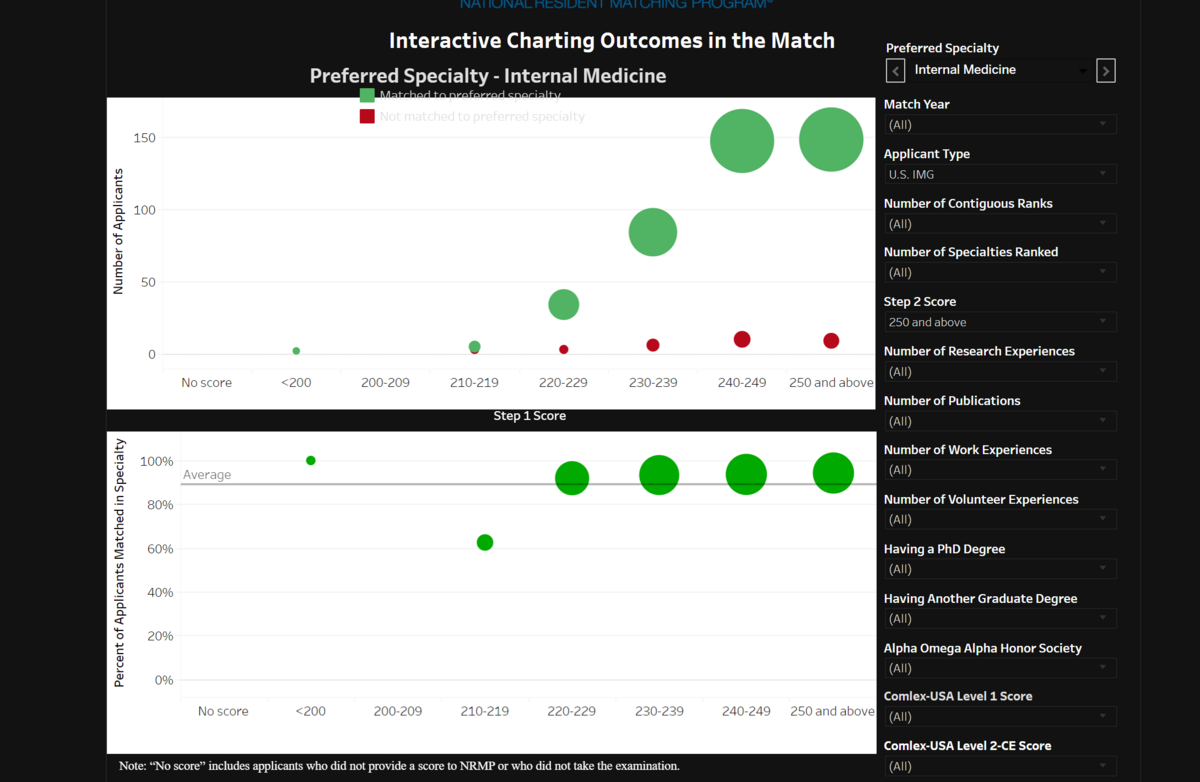Select the green matched bubble at 230-239
1200x782 pixels.
[x=653, y=232]
